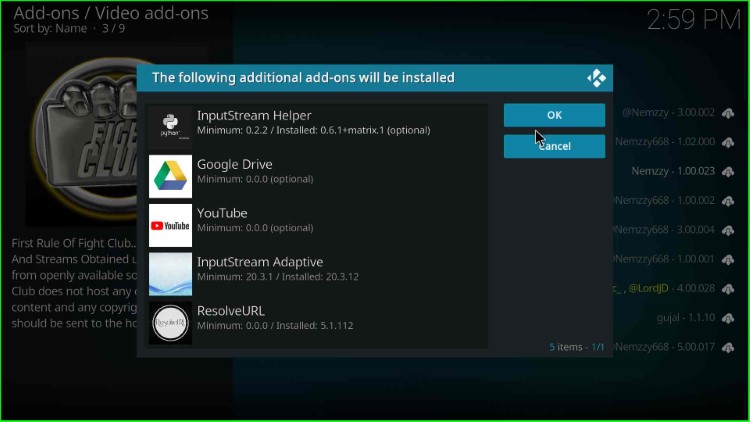The image size is (750, 422).
Task: Click the 2:59 PM clock
Action: pyautogui.click(x=694, y=20)
